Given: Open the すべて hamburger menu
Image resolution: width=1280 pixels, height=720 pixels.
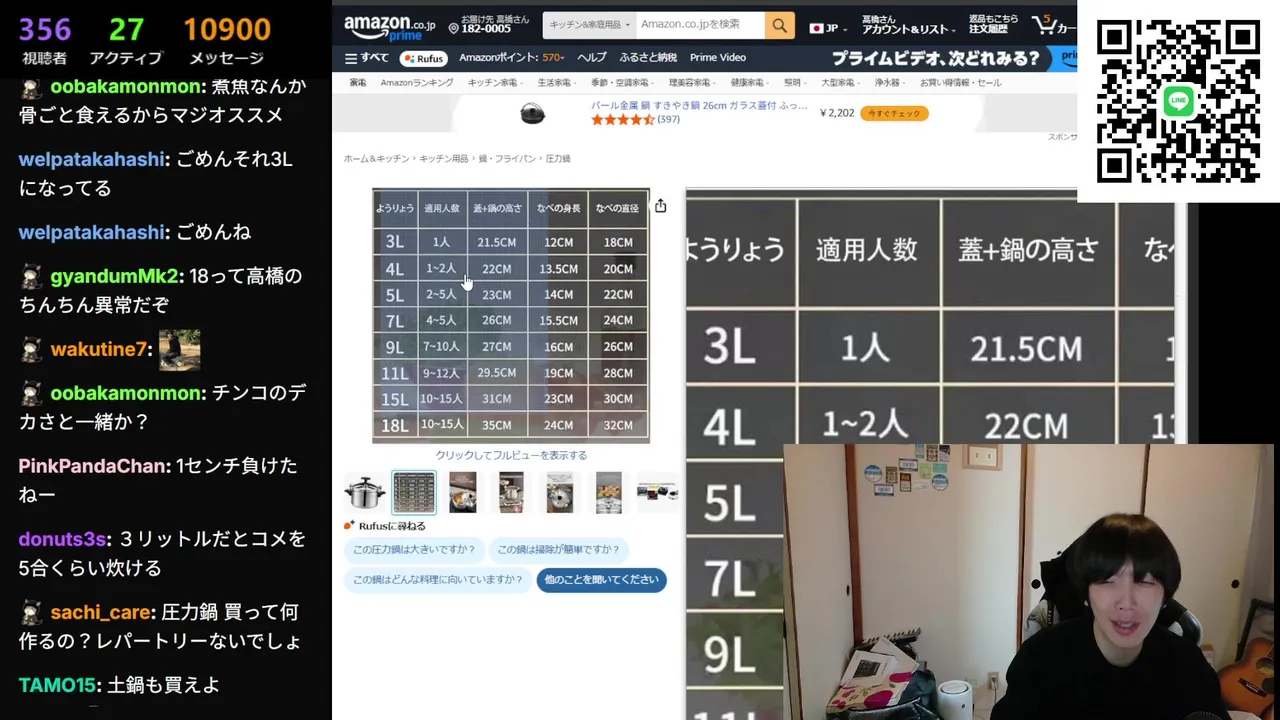Looking at the screenshot, I should (366, 58).
